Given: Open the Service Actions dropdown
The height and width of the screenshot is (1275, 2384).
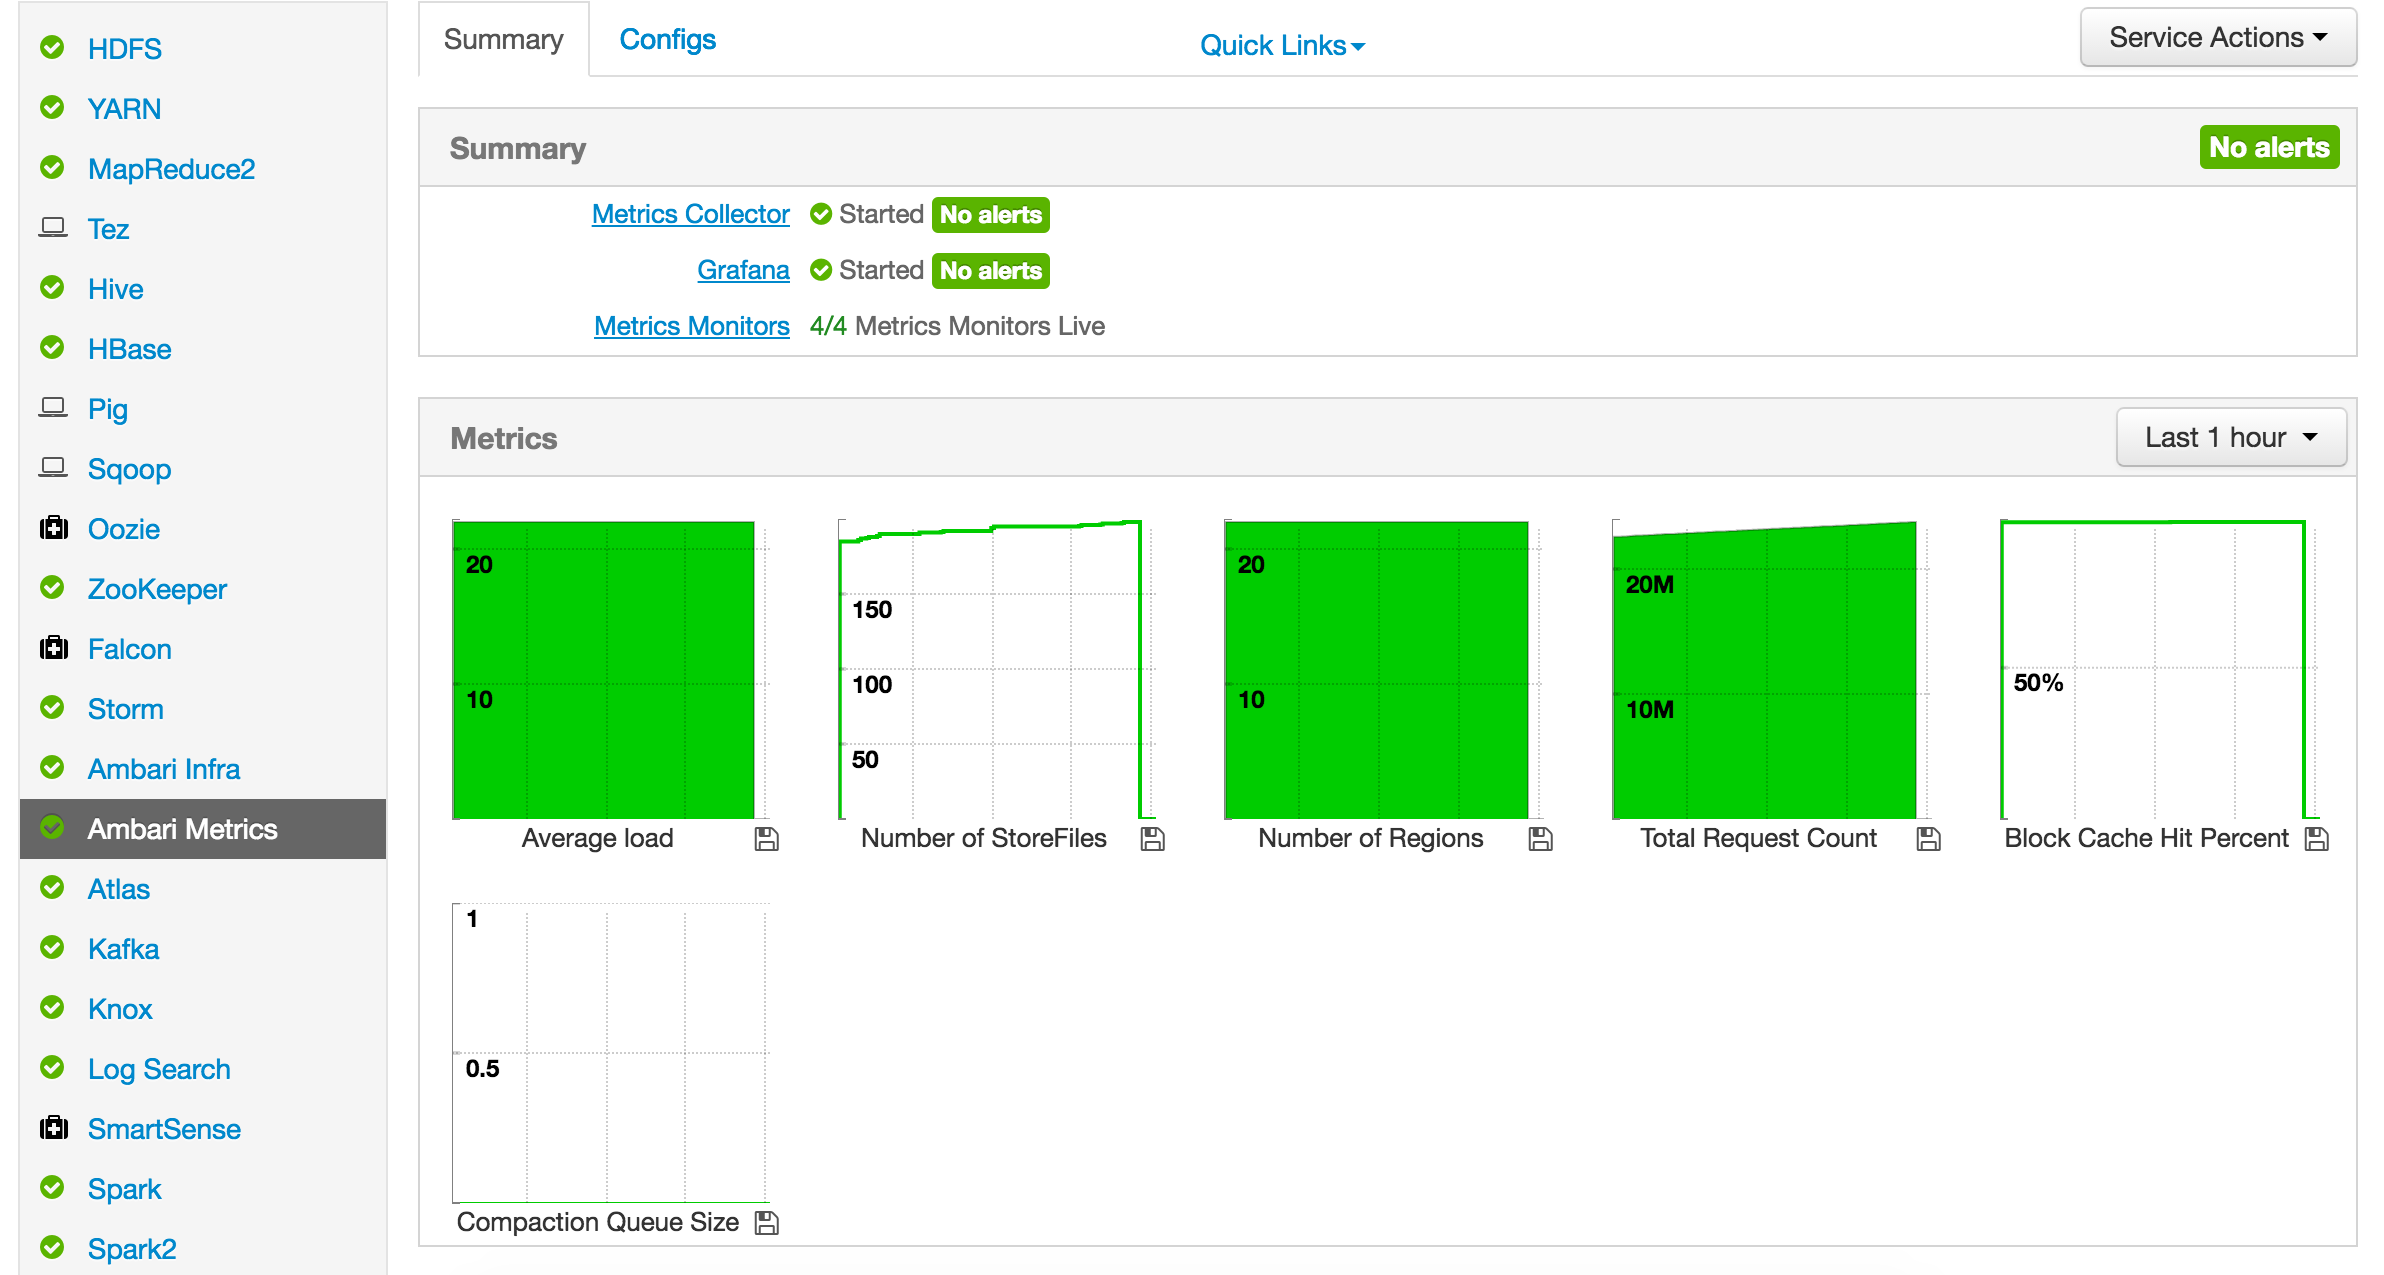Looking at the screenshot, I should click(x=2217, y=38).
